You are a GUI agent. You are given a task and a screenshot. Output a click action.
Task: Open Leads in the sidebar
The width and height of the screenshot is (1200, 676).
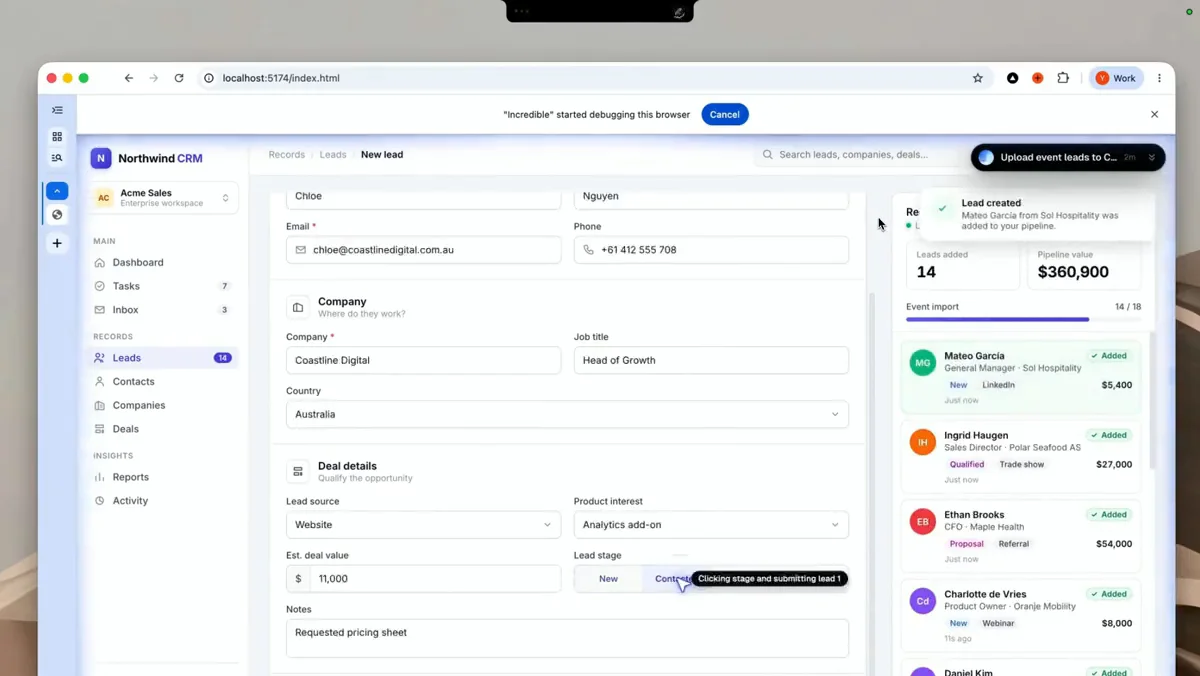pos(164,358)
